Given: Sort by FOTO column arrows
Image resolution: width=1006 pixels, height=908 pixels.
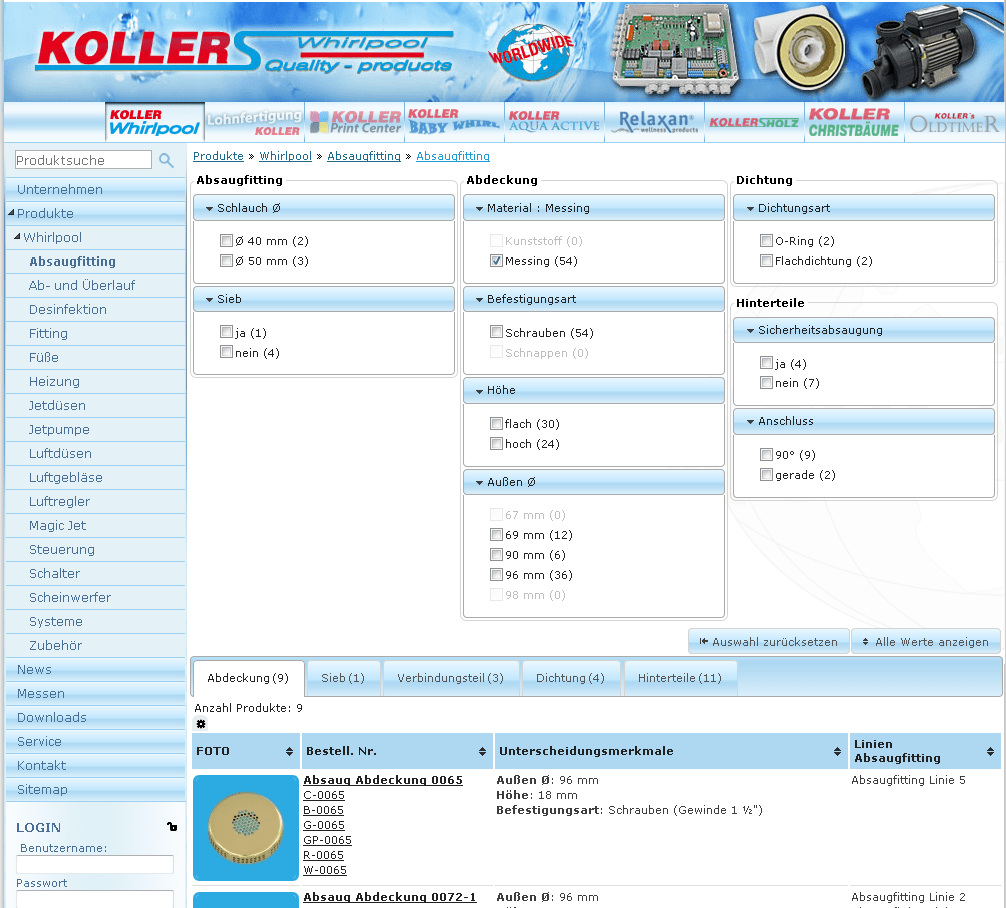Looking at the screenshot, I should tap(289, 751).
